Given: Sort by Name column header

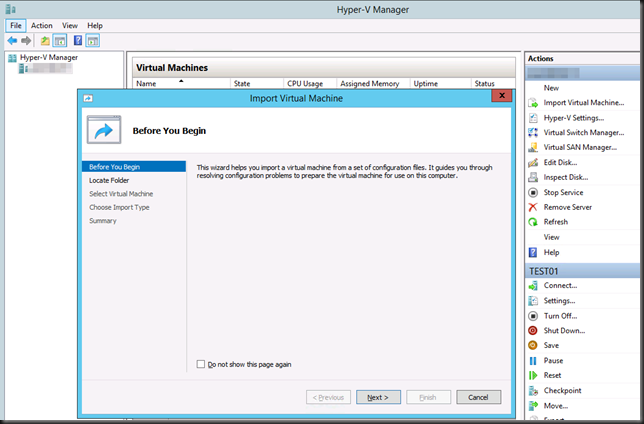Looking at the screenshot, I should (181, 83).
